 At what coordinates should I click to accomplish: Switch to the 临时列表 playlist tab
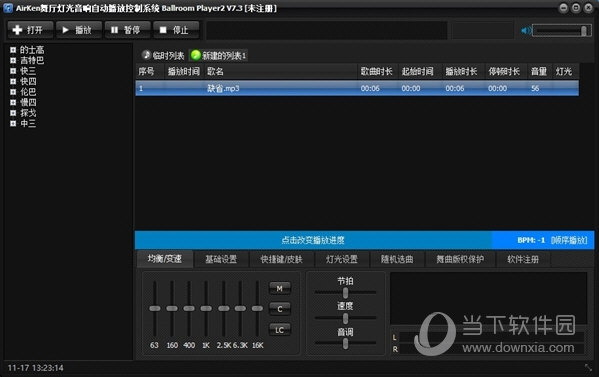tap(163, 55)
